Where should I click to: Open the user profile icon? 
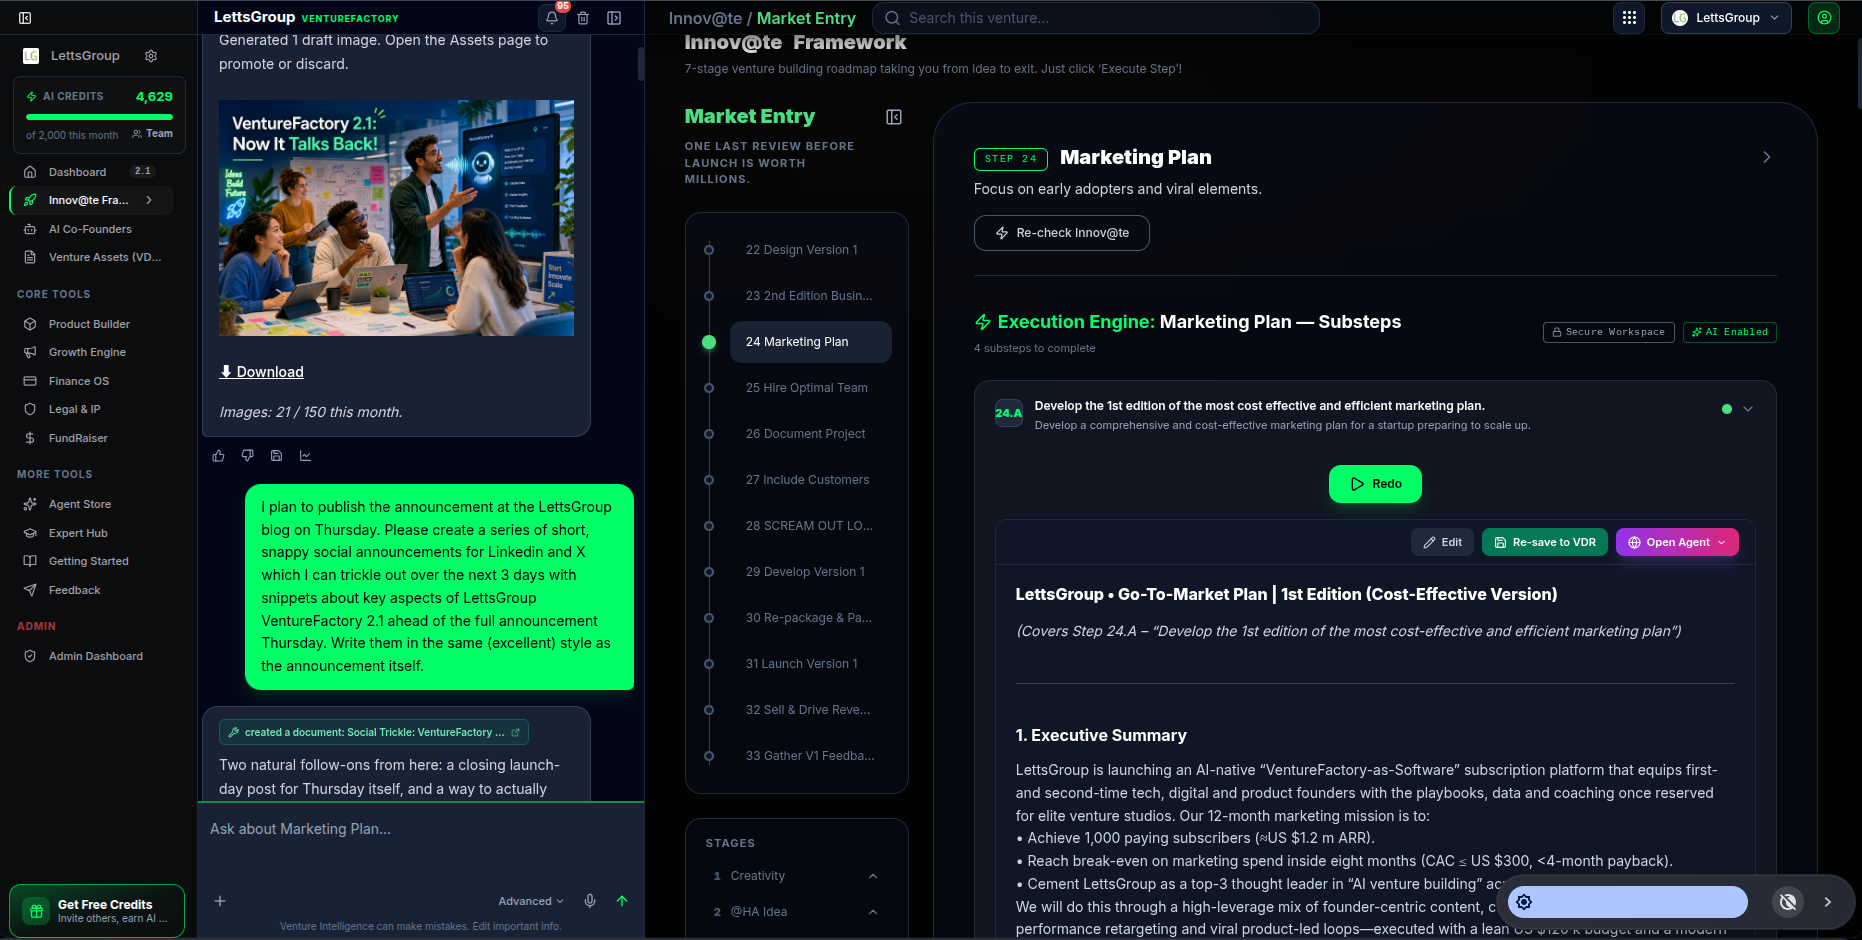[1824, 18]
